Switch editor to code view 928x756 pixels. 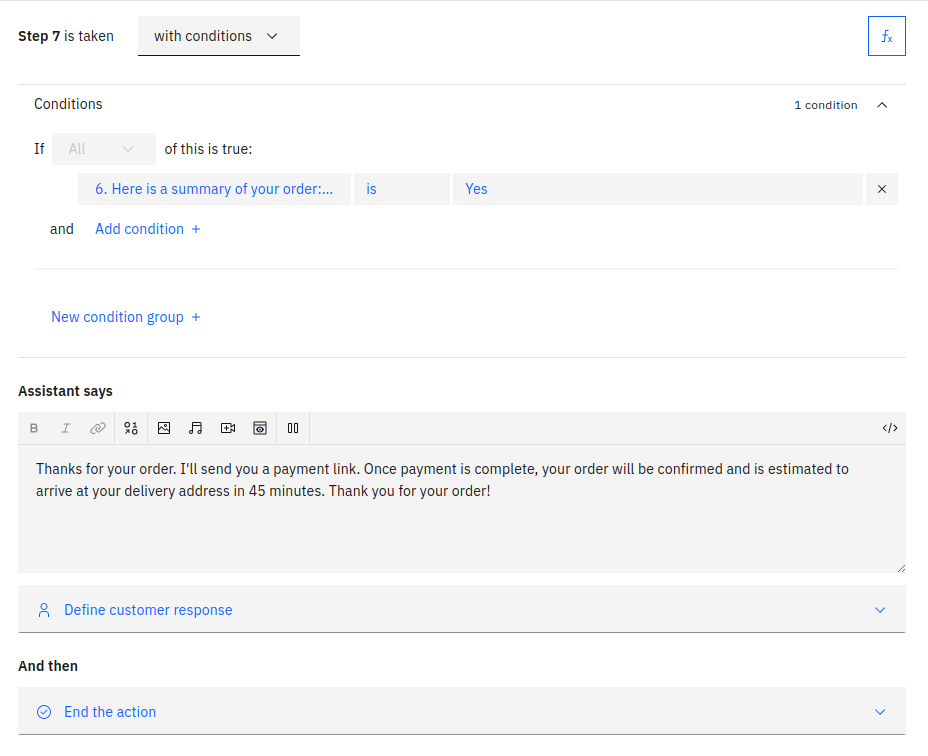click(889, 428)
